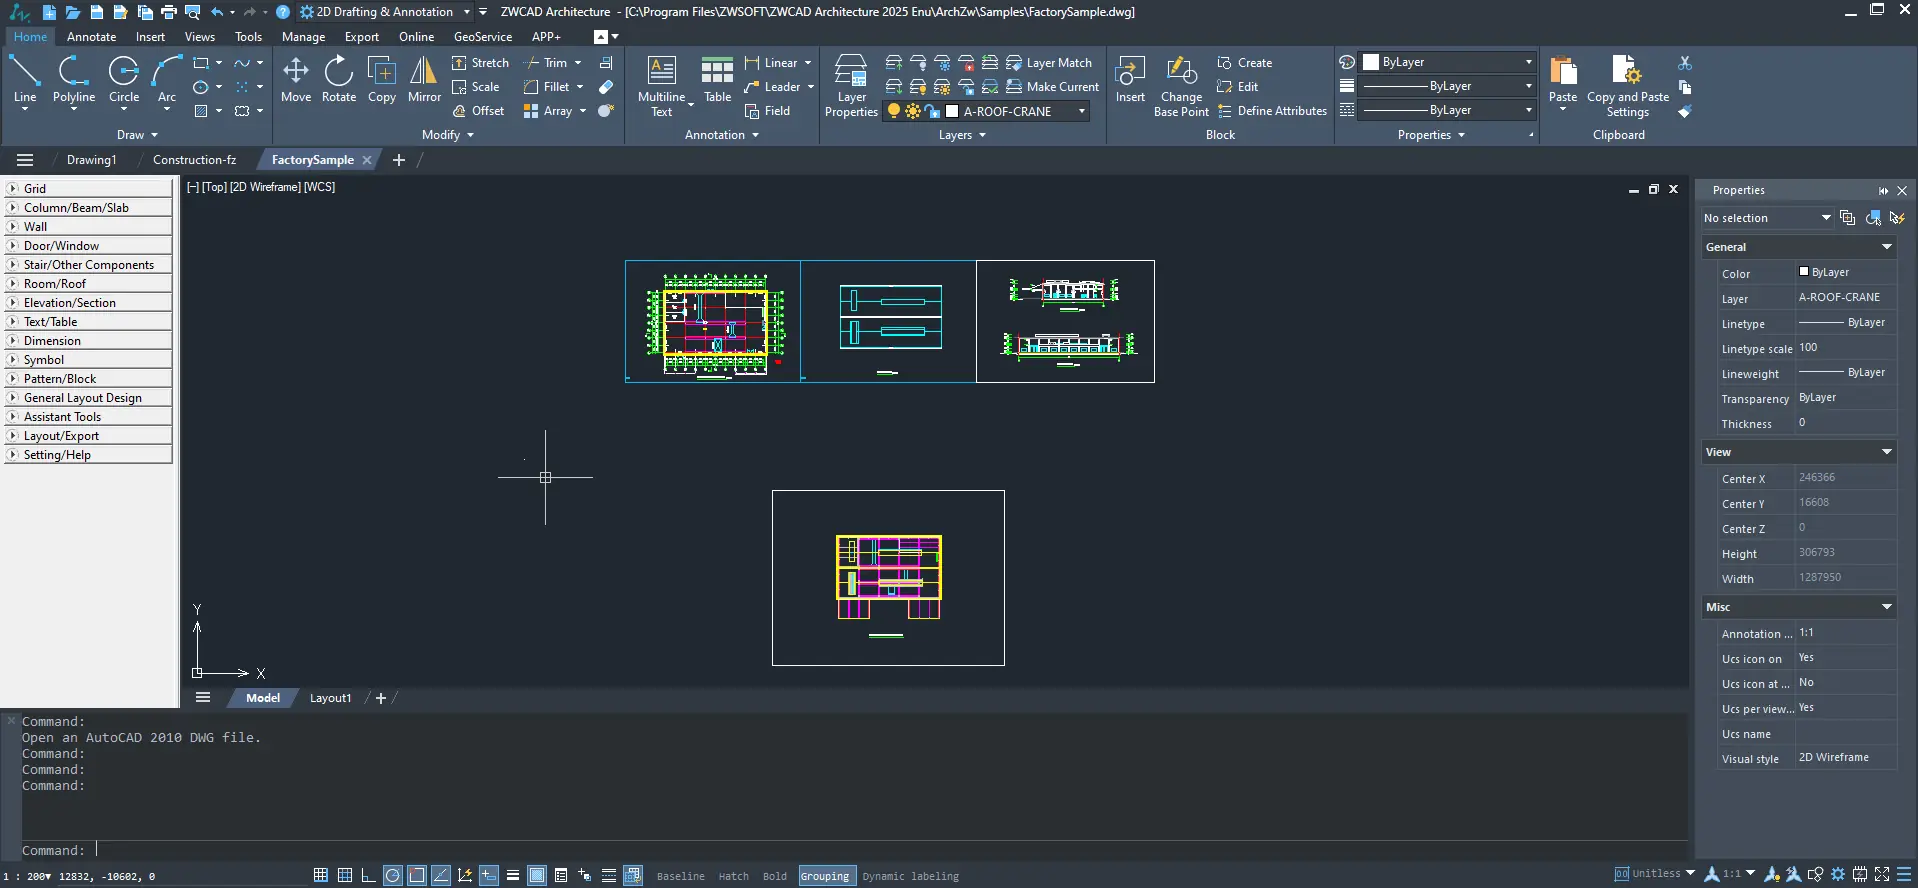Click the command line input field

click(x=890, y=850)
